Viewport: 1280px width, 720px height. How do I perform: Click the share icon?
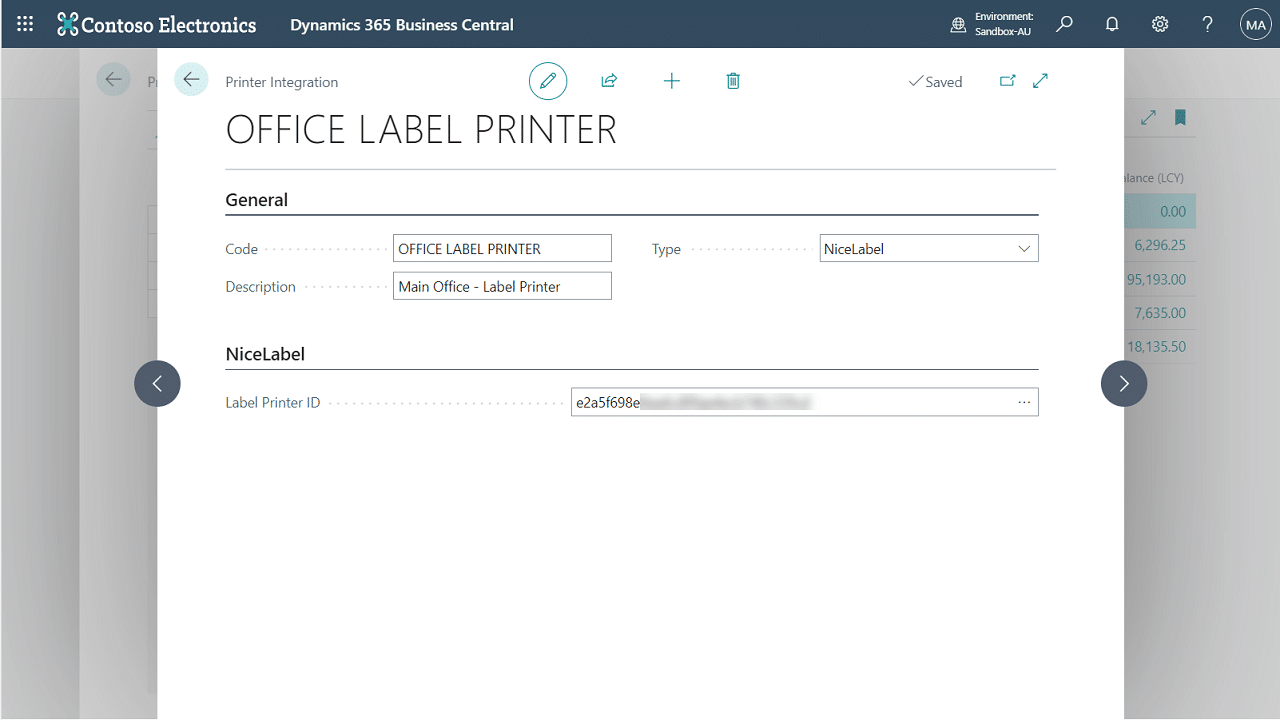[x=609, y=81]
